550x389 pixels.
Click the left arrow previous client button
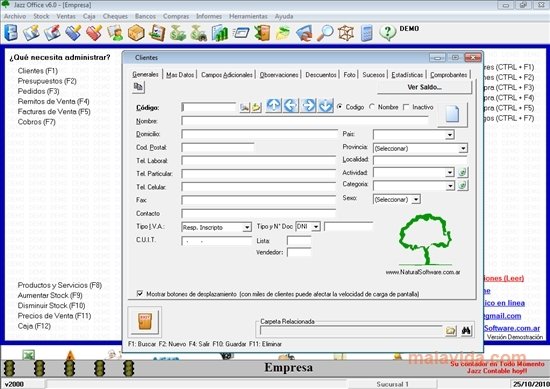pos(291,105)
